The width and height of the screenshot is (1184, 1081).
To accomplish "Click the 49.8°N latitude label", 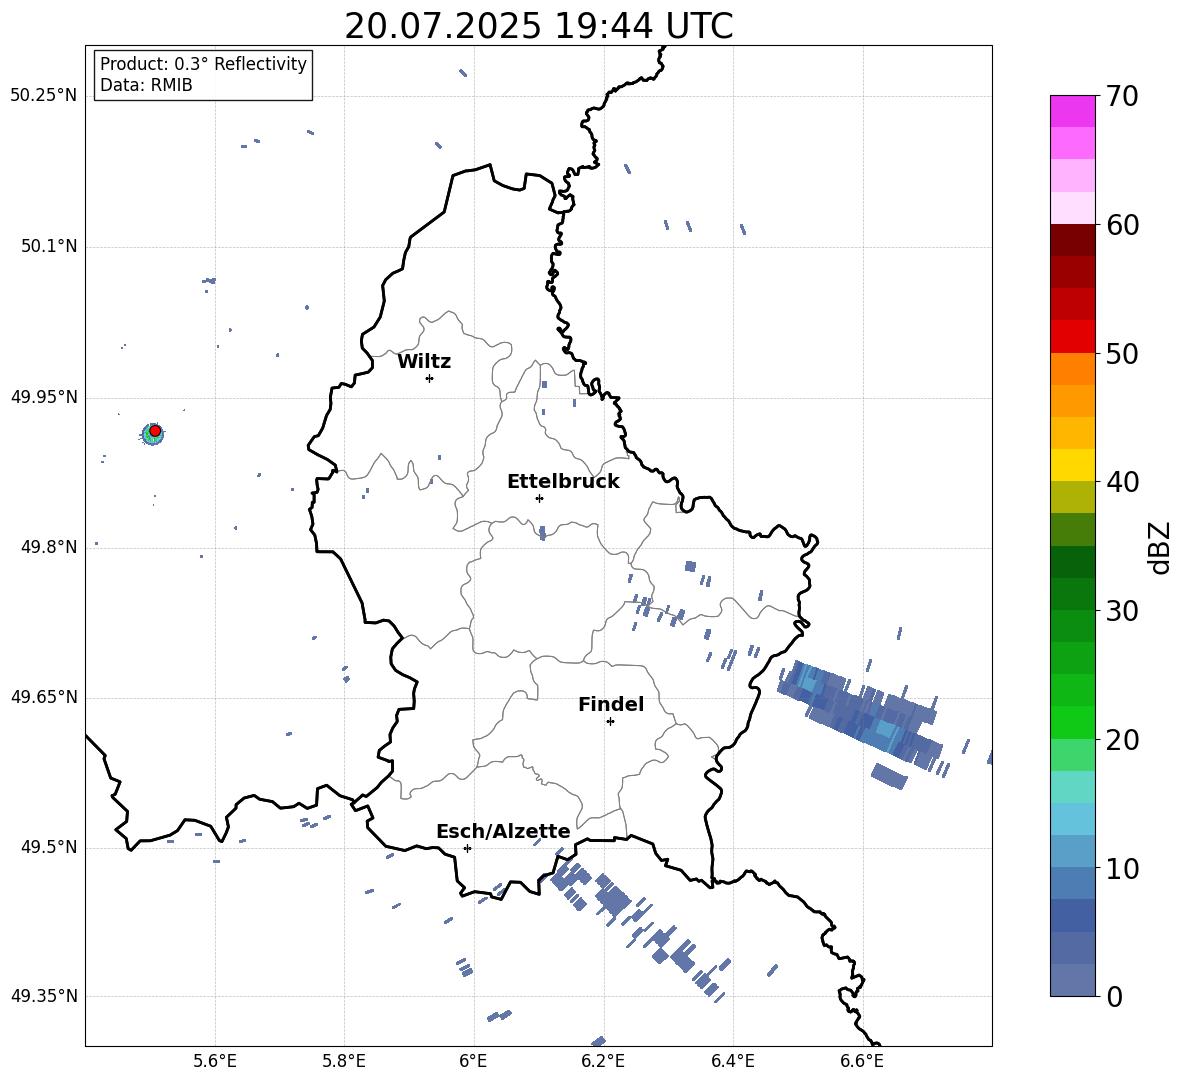I will pyautogui.click(x=48, y=547).
